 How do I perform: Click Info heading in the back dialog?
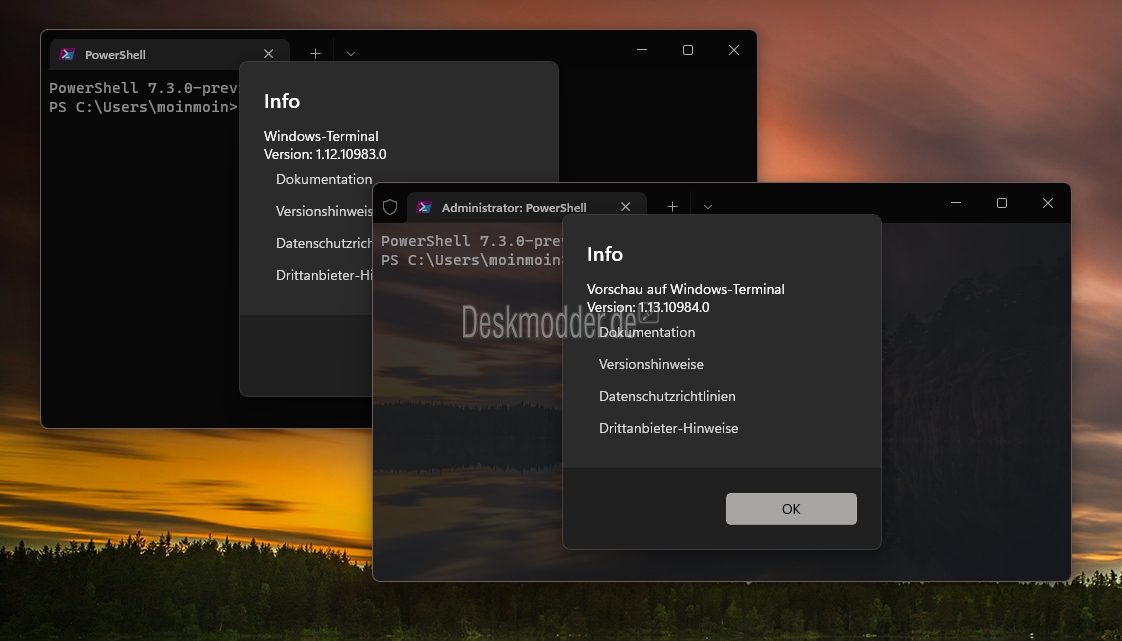tap(282, 101)
